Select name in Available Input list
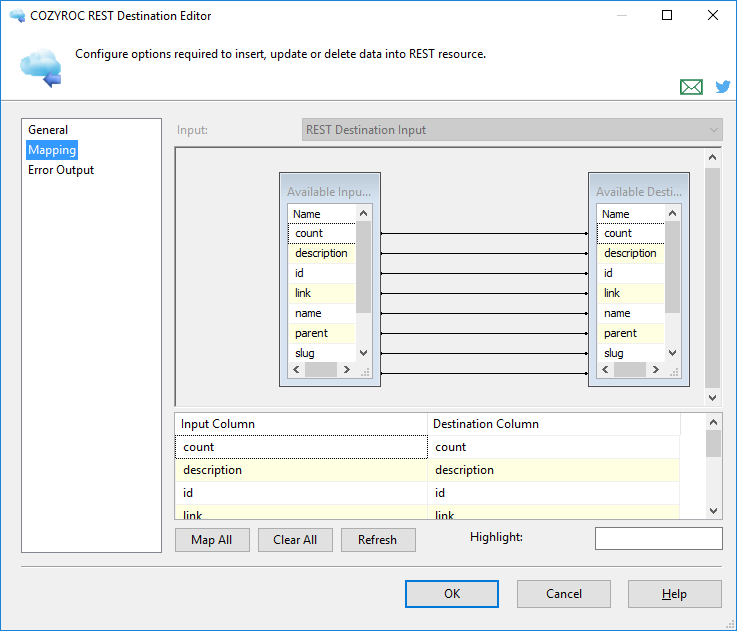 (x=322, y=313)
